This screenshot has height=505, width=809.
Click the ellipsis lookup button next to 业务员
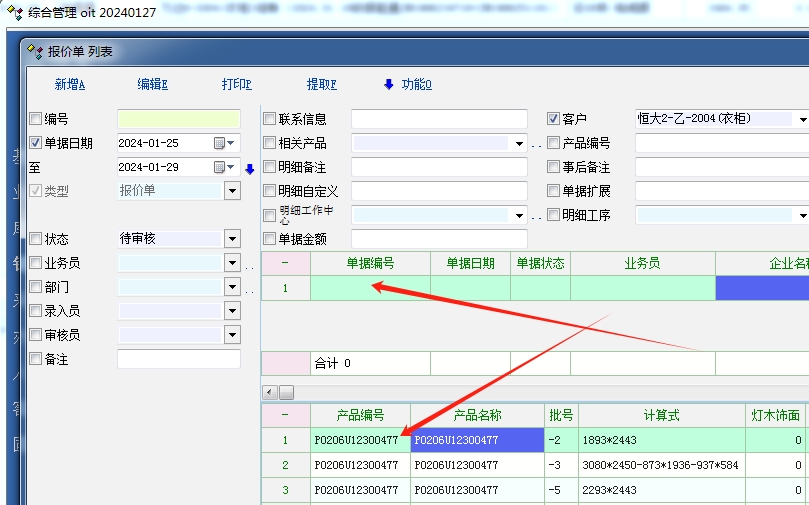[250, 264]
